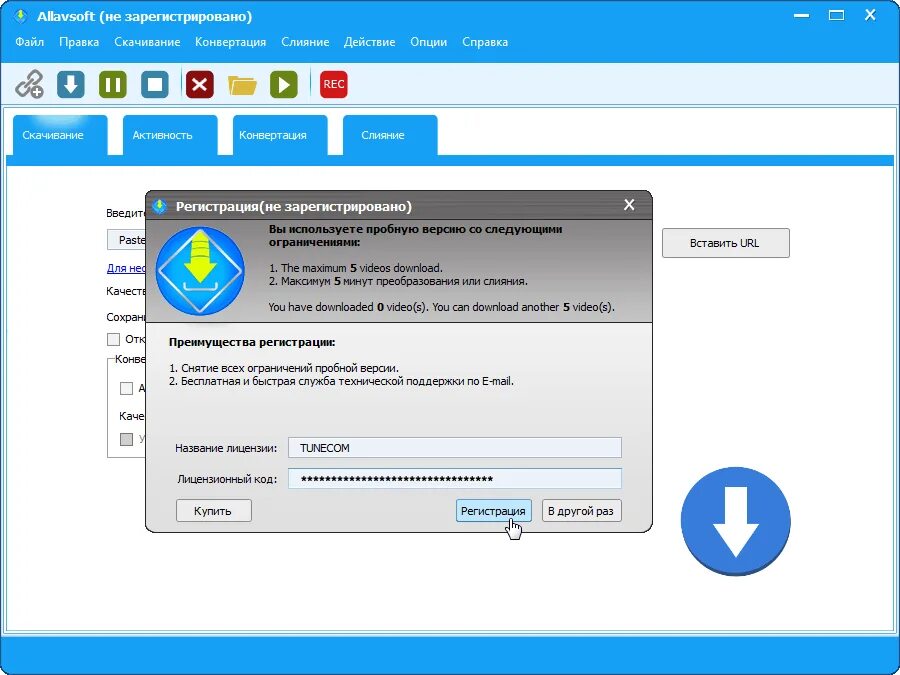This screenshot has height=675, width=900.
Task: Click the paste URL link-plus toolbar icon
Action: (x=29, y=84)
